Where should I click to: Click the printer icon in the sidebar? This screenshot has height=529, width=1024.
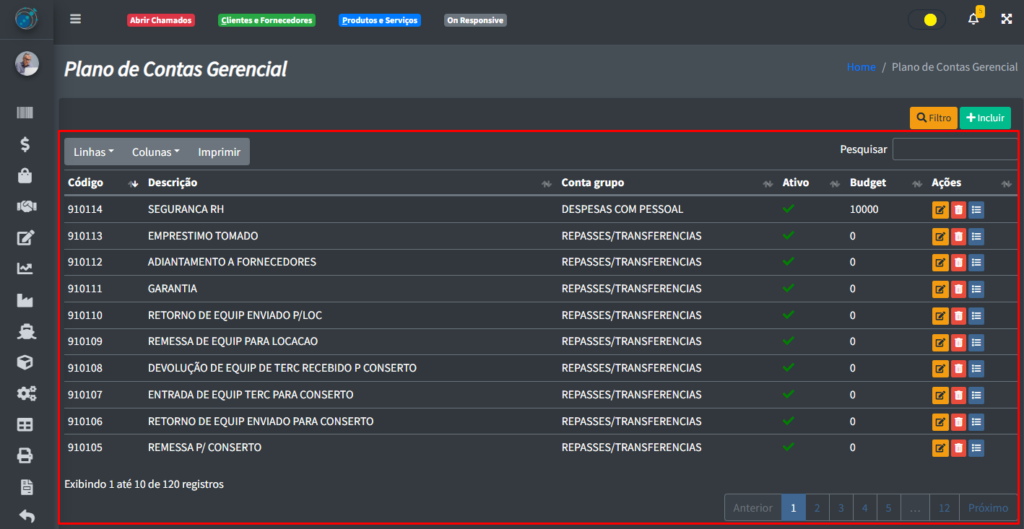click(26, 456)
